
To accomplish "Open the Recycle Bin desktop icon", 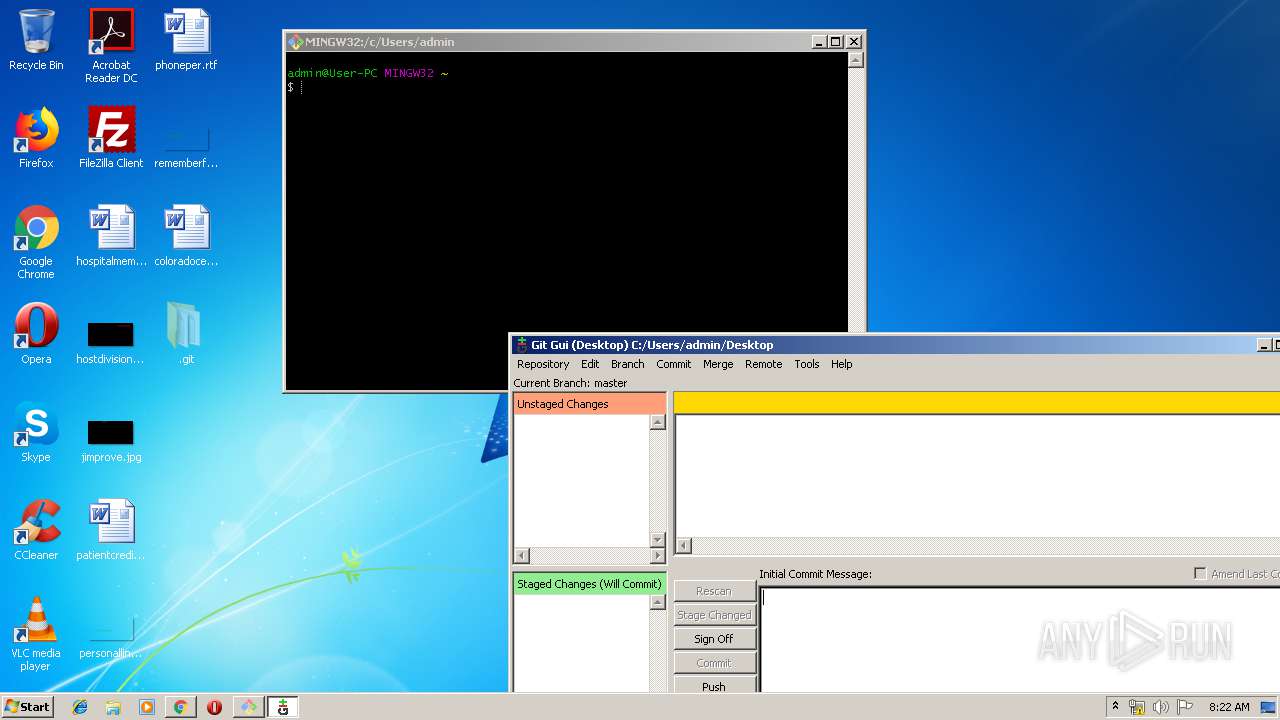I will (36, 40).
